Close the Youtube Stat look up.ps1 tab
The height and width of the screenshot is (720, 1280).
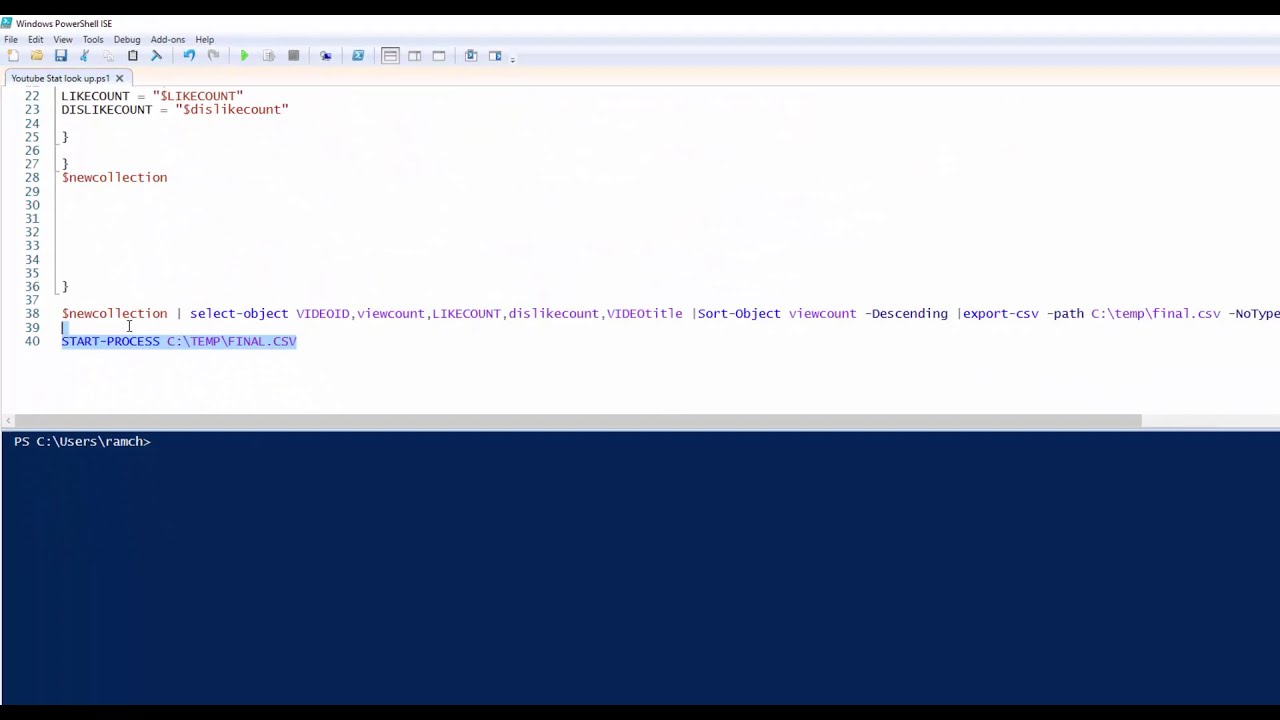click(x=119, y=78)
